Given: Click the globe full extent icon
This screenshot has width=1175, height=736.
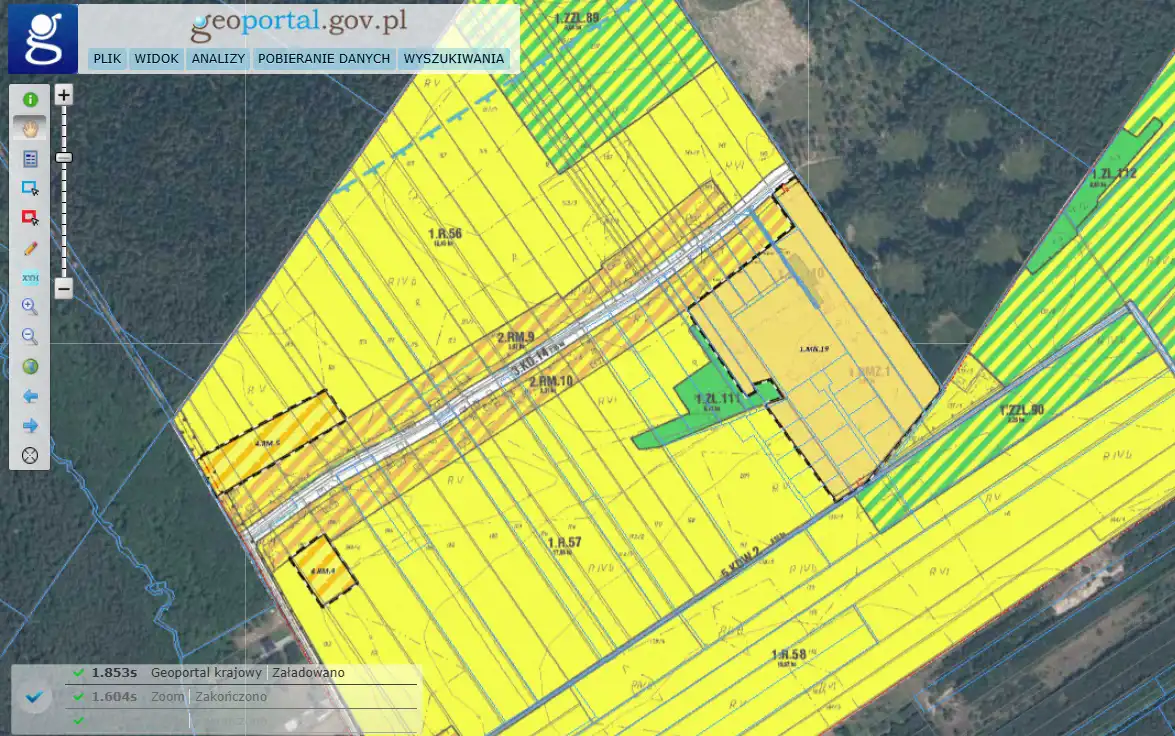Looking at the screenshot, I should click(x=30, y=367).
